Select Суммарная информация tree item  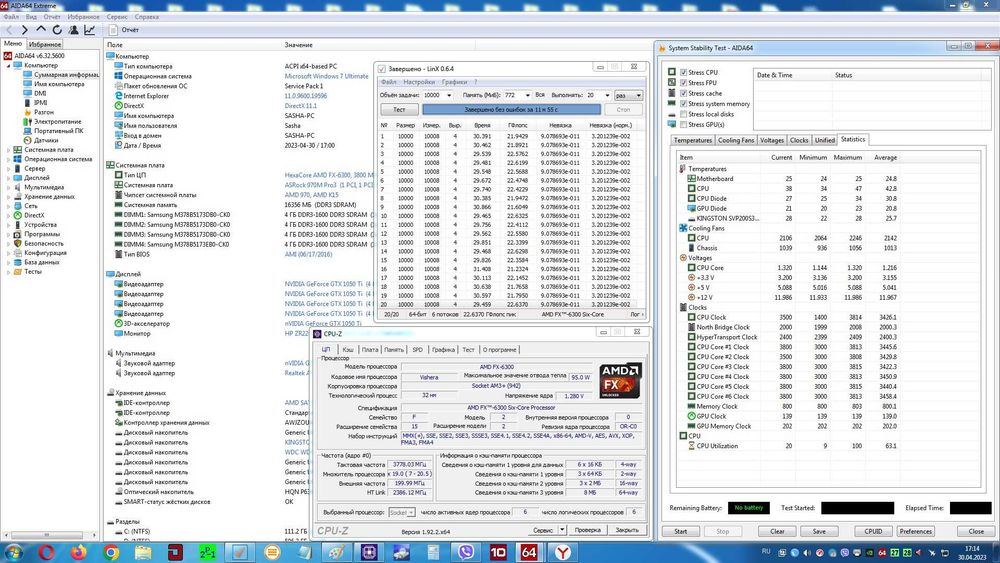point(61,75)
